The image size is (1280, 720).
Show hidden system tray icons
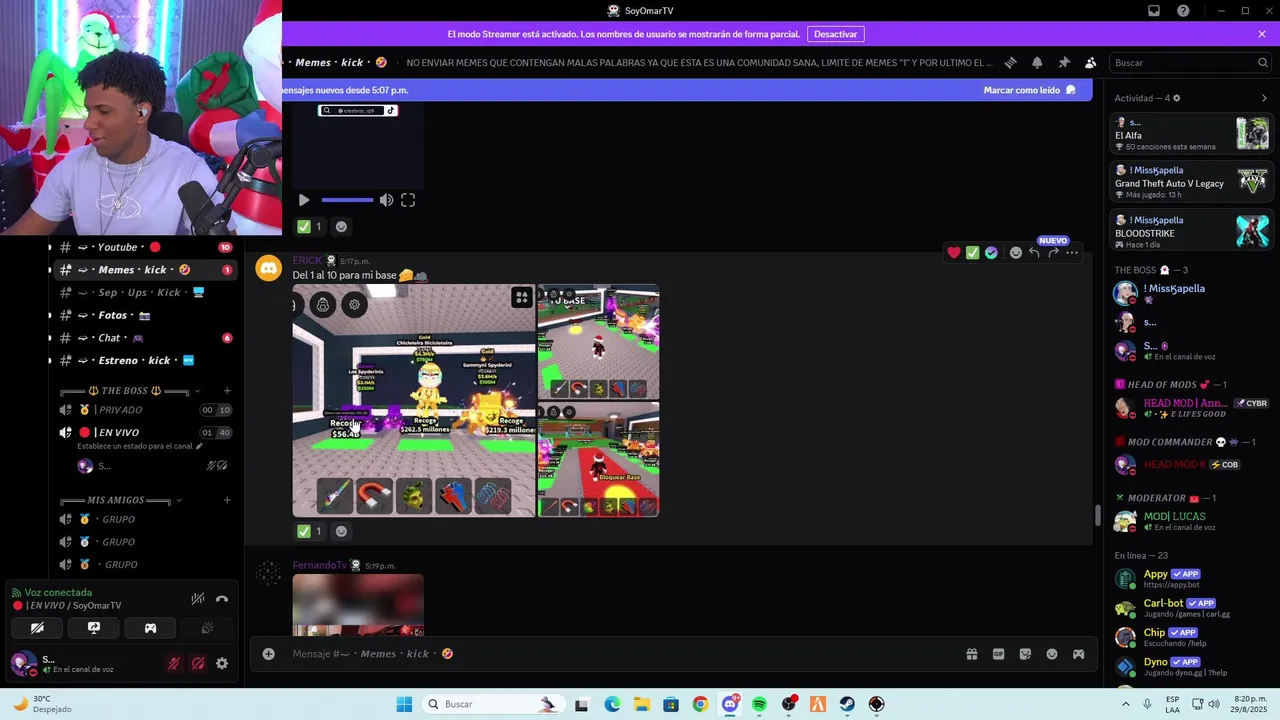1125,704
